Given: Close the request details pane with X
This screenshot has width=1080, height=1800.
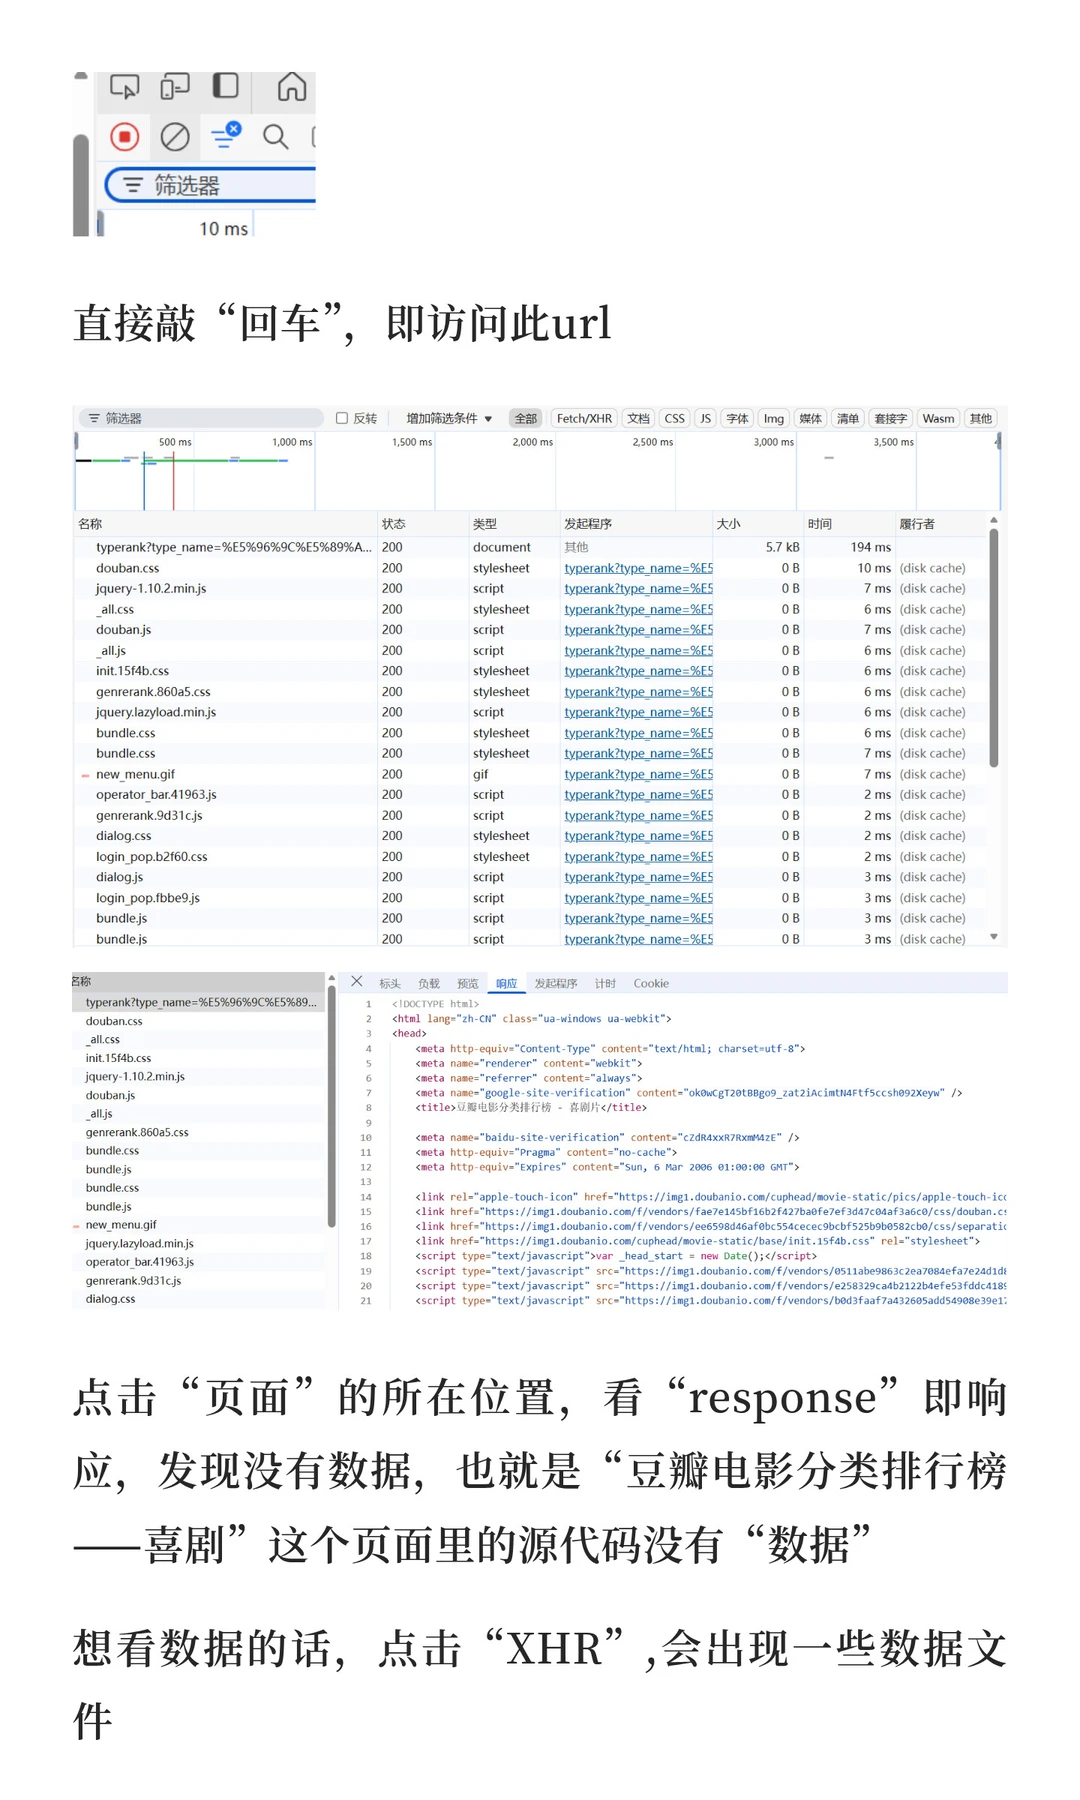Looking at the screenshot, I should click(357, 982).
